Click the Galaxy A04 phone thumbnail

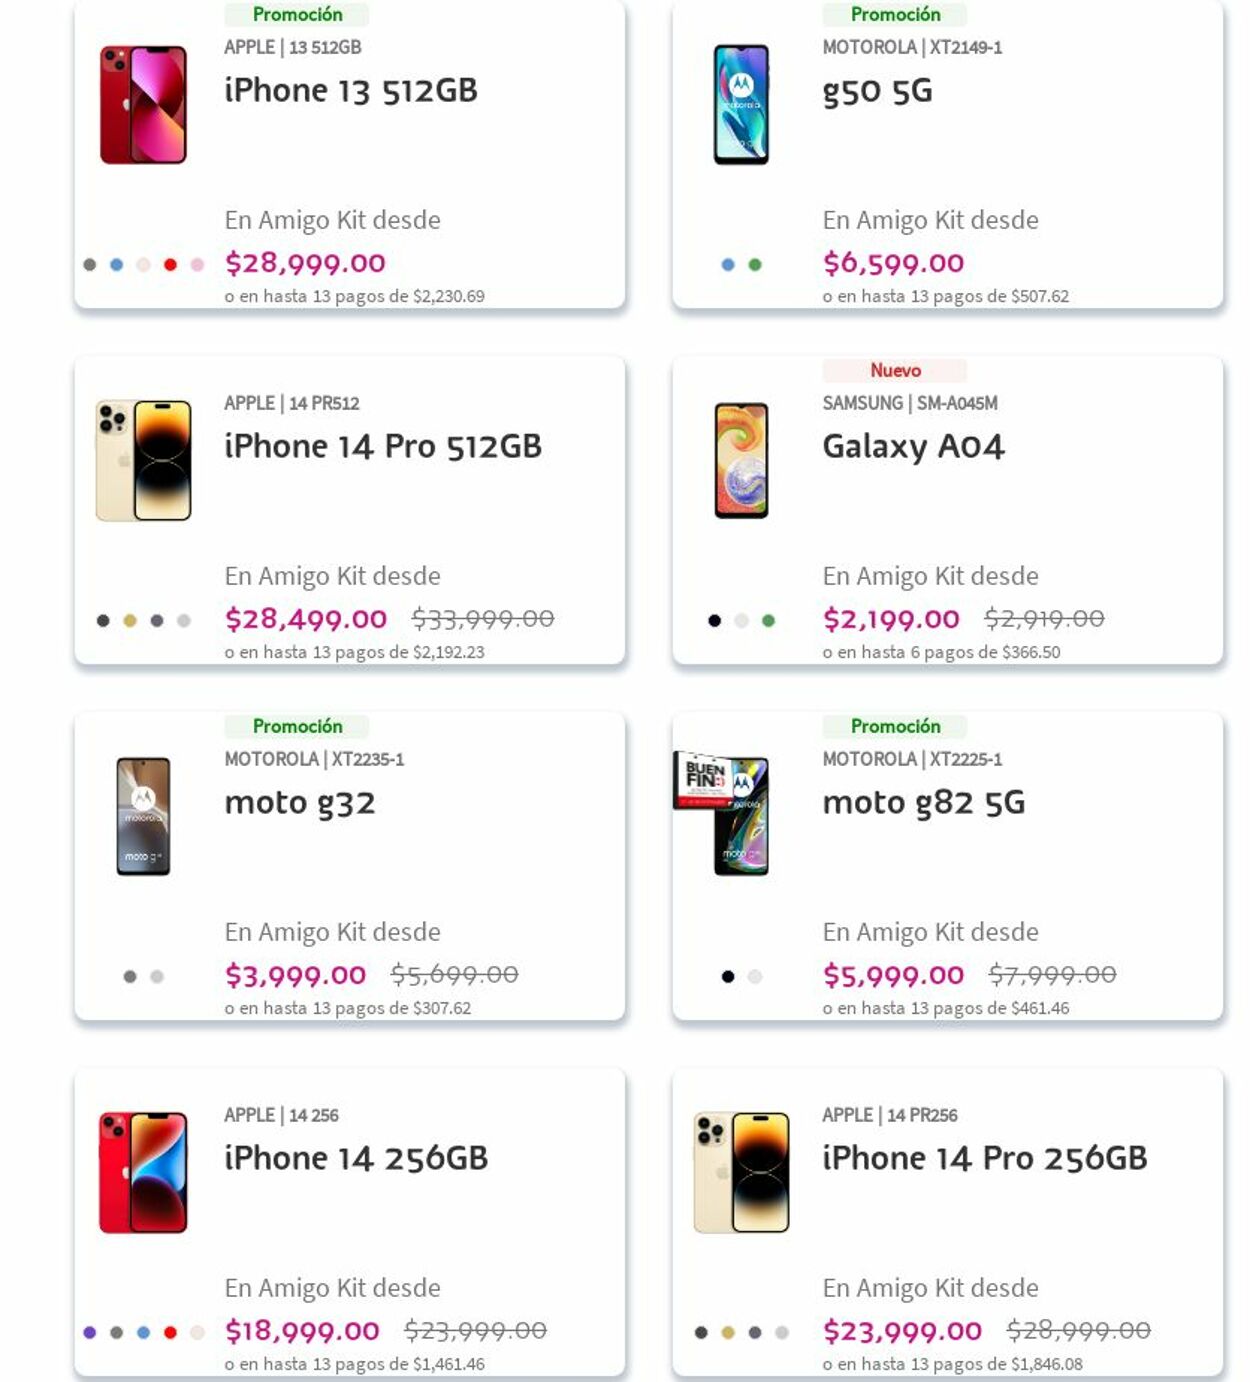point(741,461)
